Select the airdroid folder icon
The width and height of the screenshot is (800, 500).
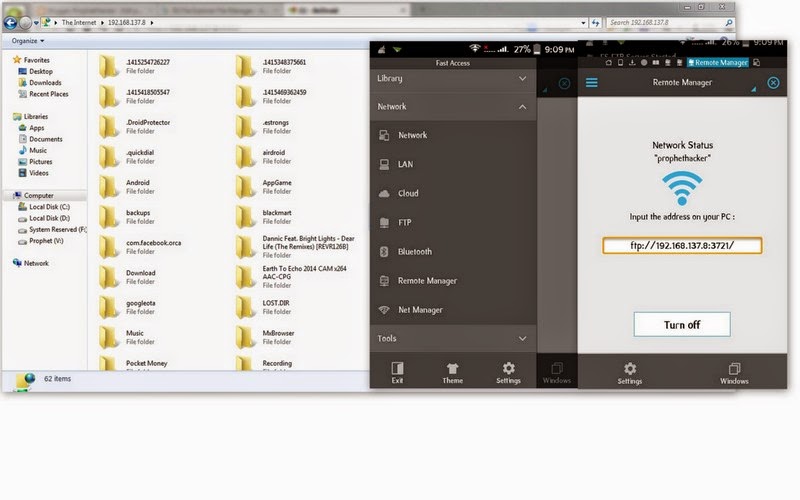point(245,157)
